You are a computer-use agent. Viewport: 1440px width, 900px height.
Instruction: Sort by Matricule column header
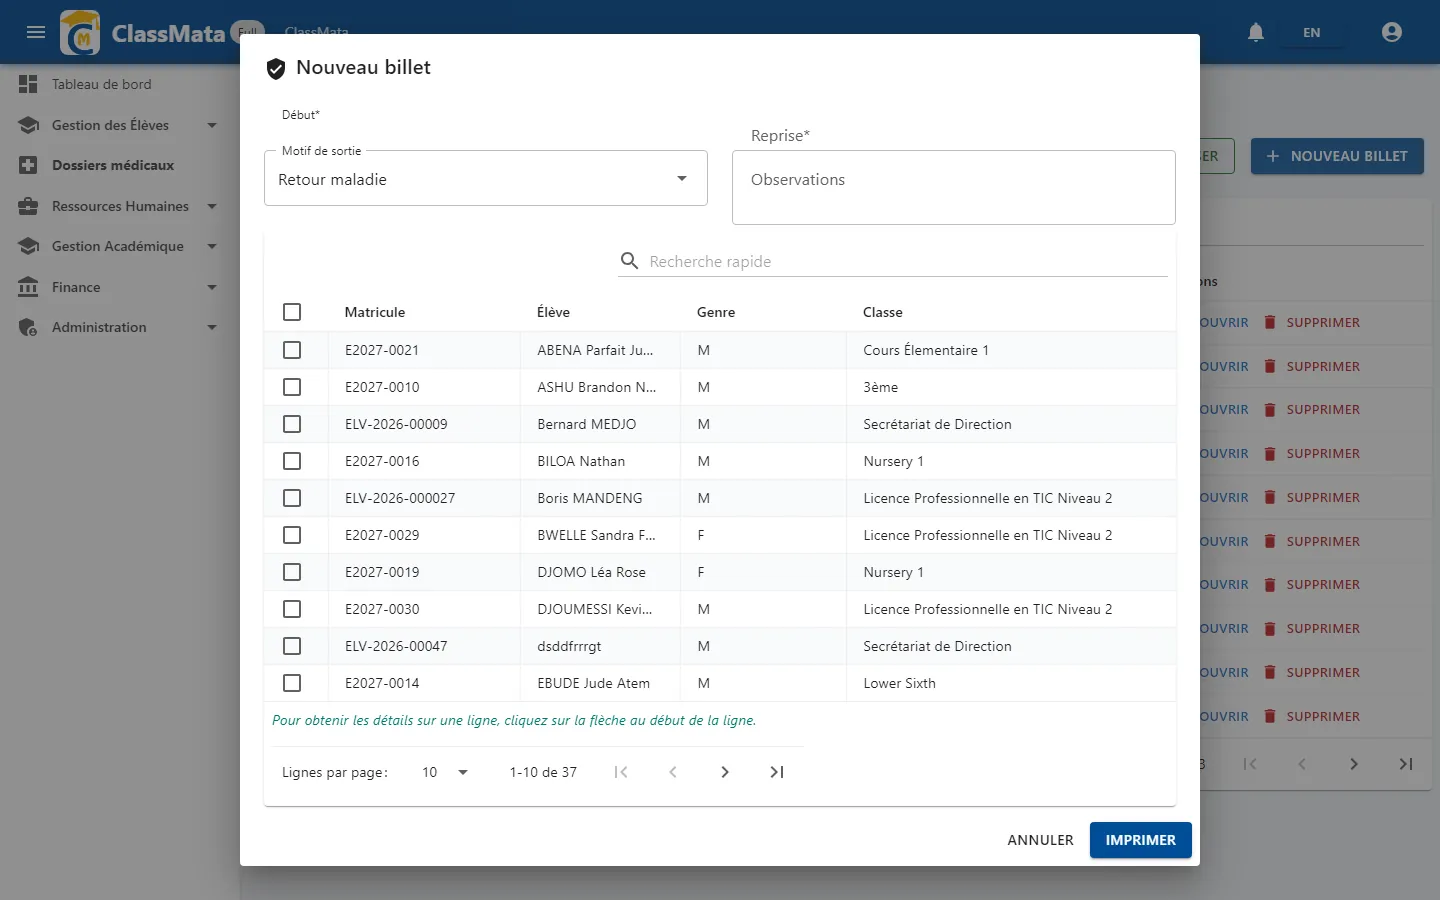point(375,312)
